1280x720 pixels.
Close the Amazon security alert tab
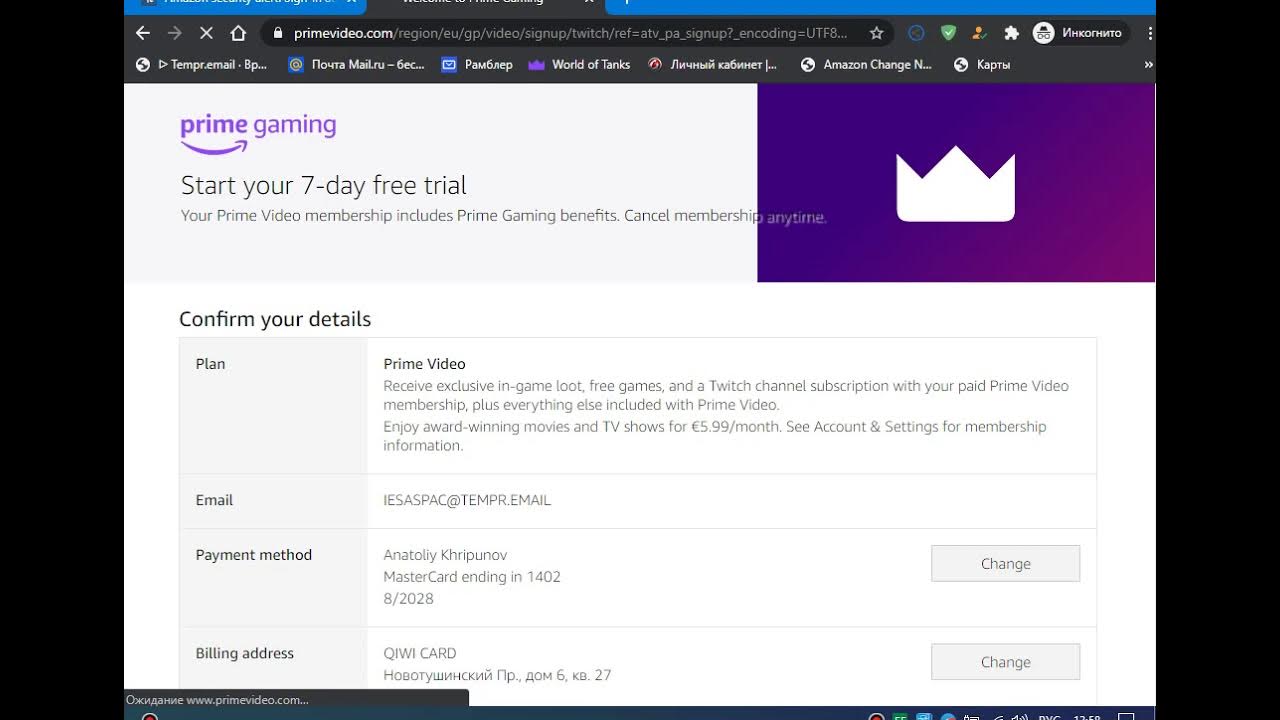coord(352,3)
